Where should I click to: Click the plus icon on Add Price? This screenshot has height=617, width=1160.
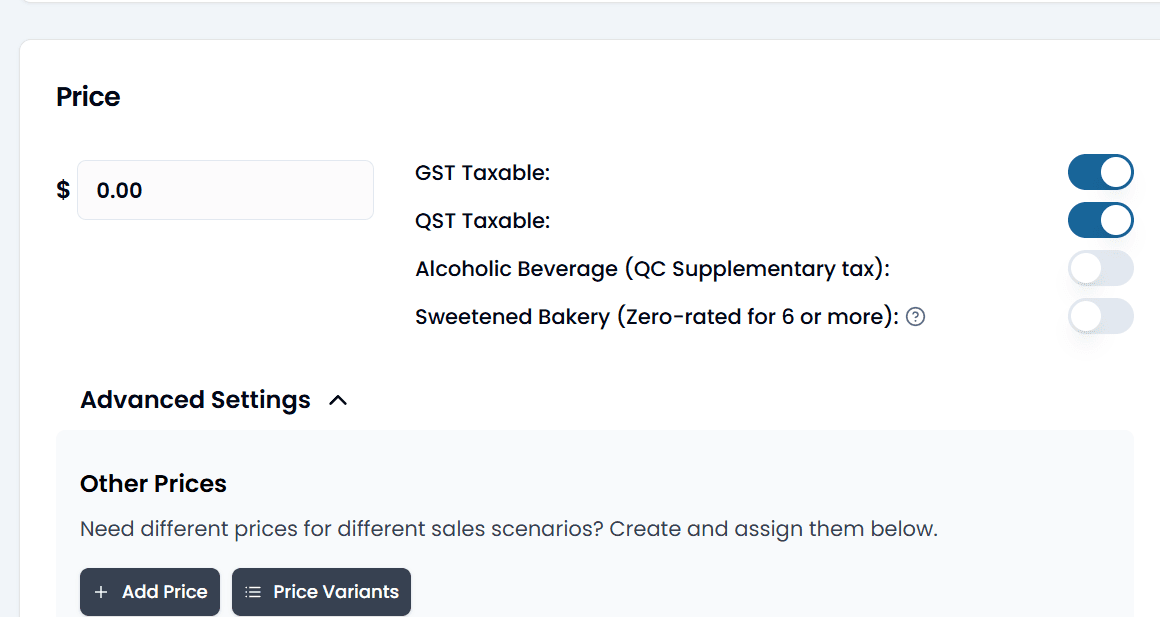(x=101, y=592)
